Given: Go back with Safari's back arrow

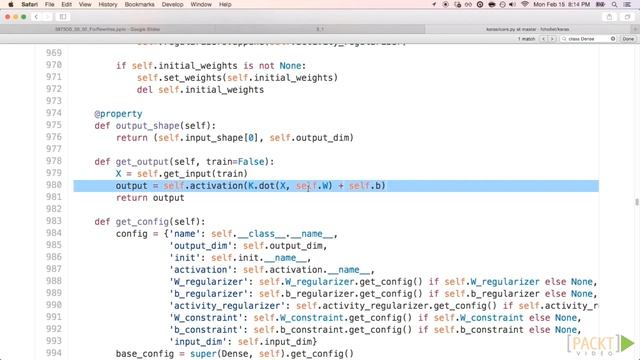Looking at the screenshot, I should tap(36, 17).
